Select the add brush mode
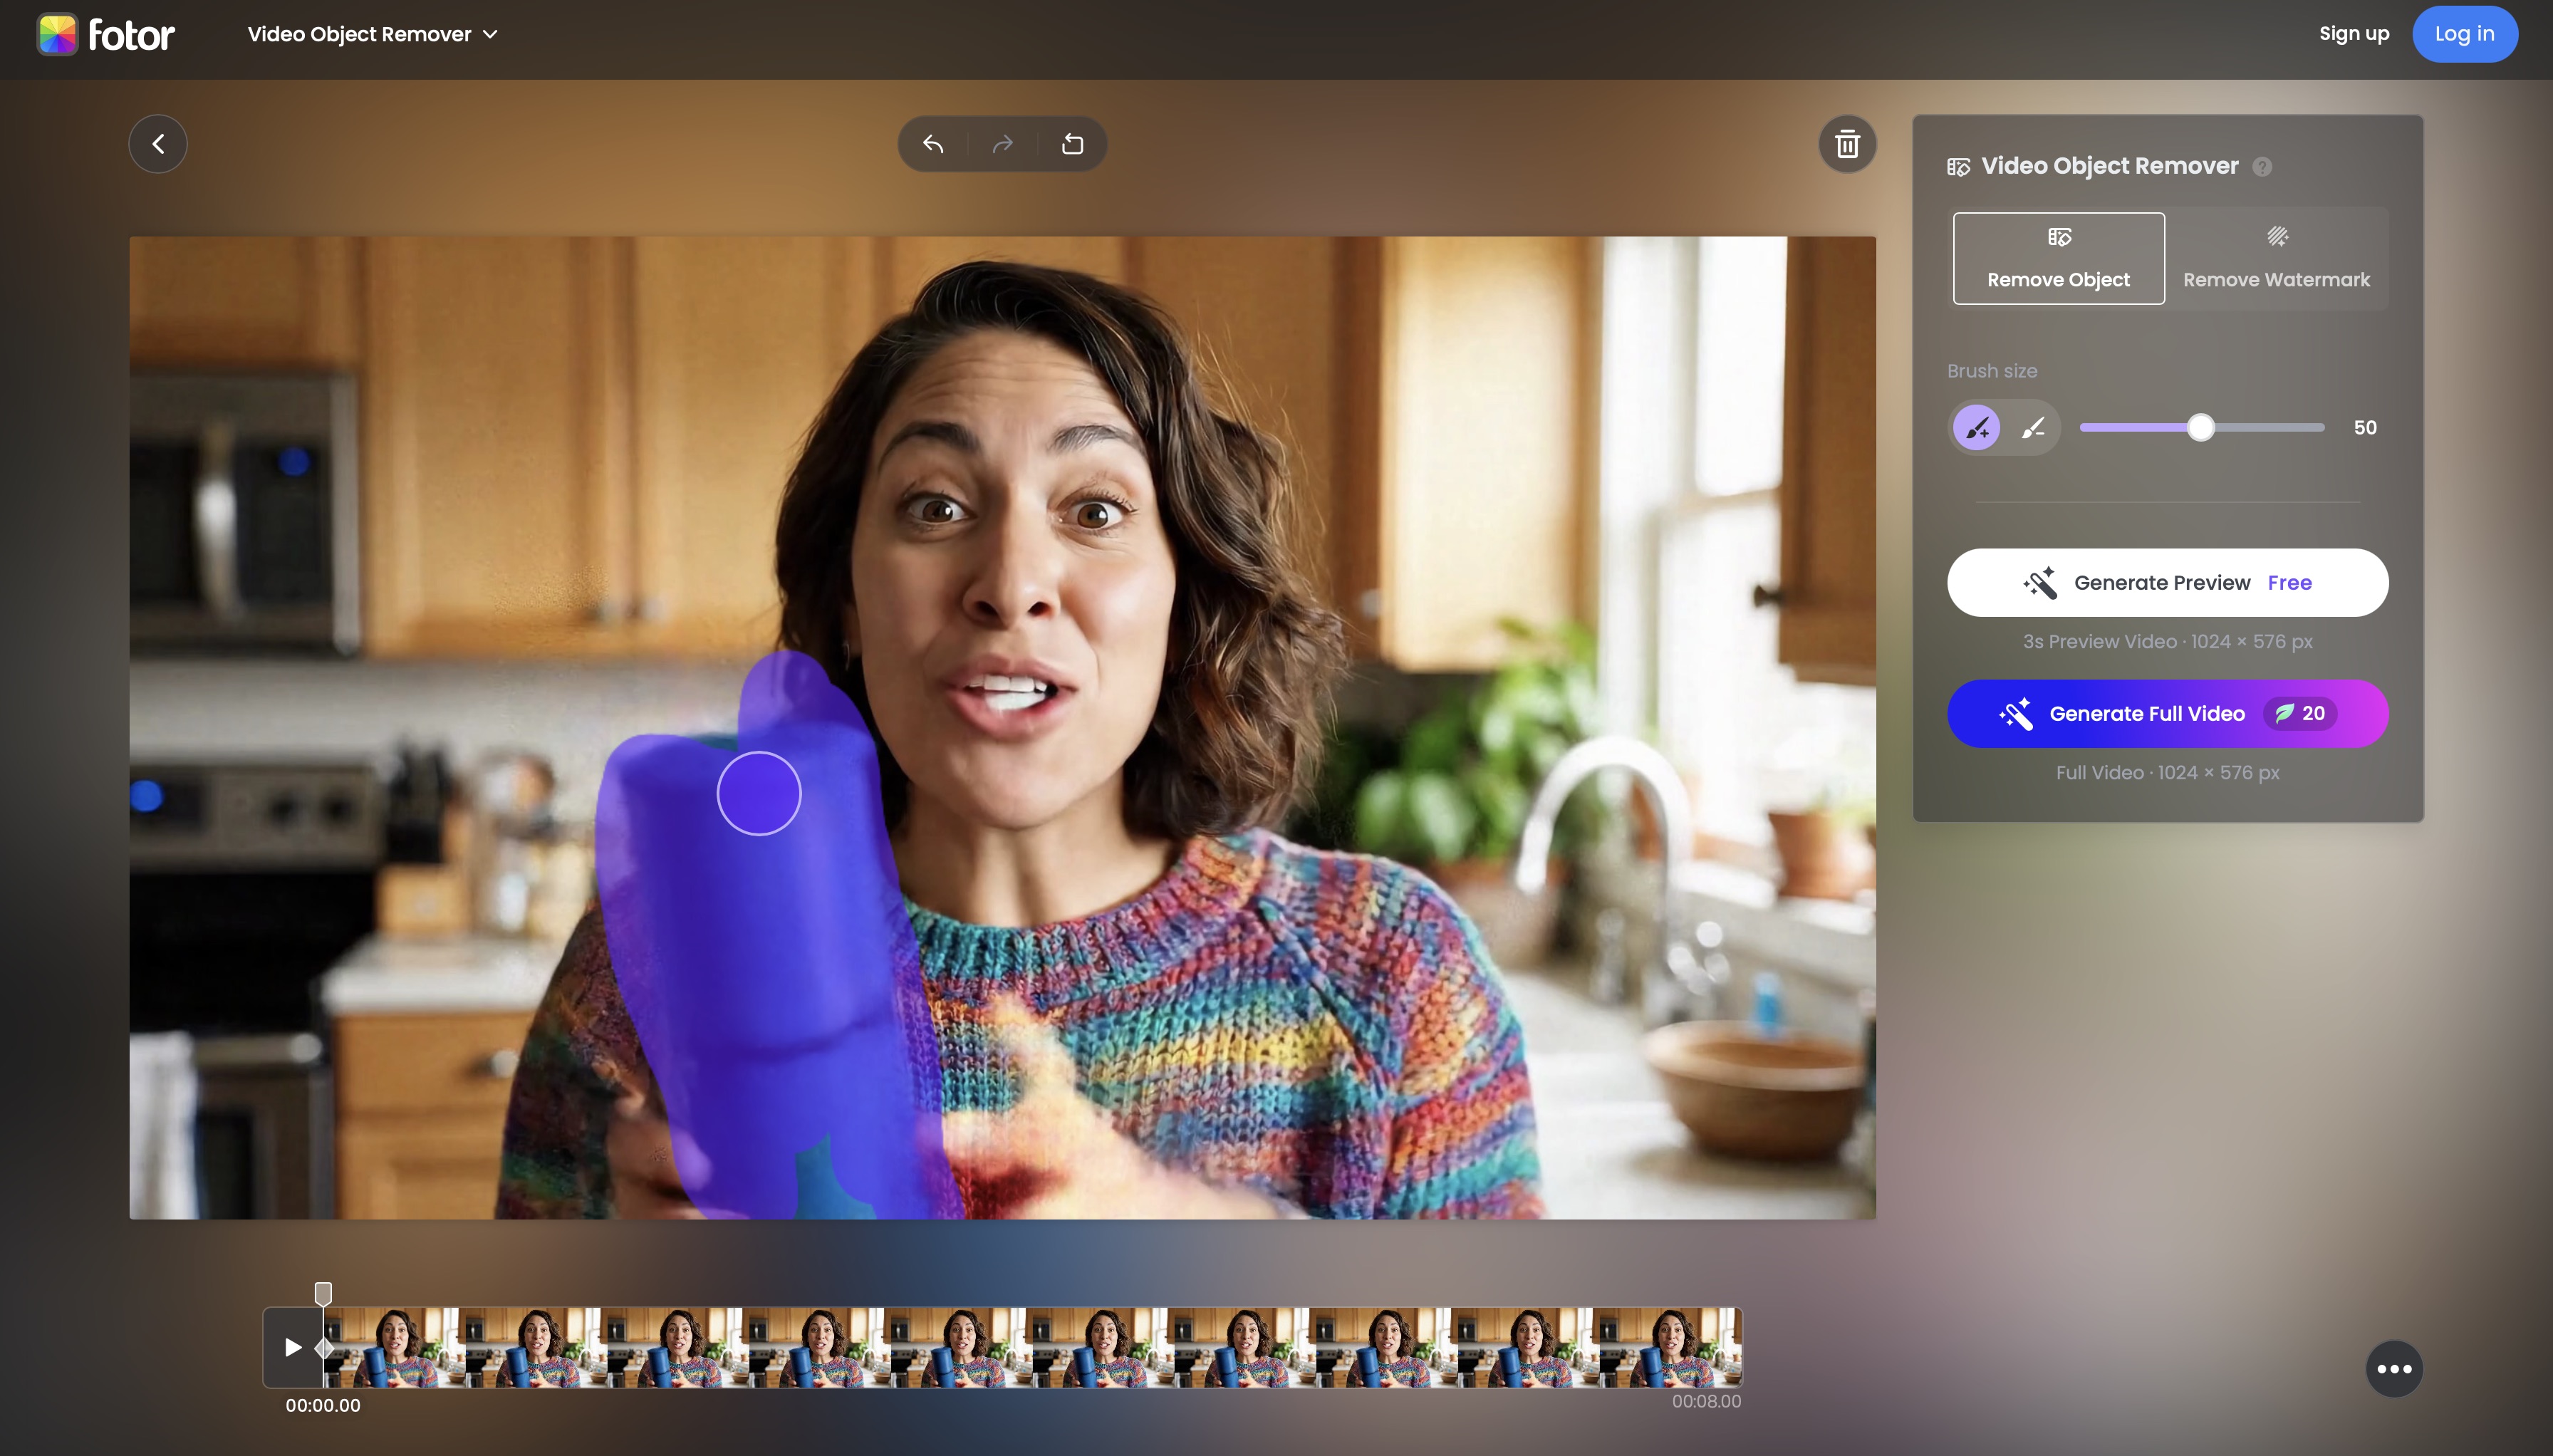2553x1456 pixels. coord(1977,428)
